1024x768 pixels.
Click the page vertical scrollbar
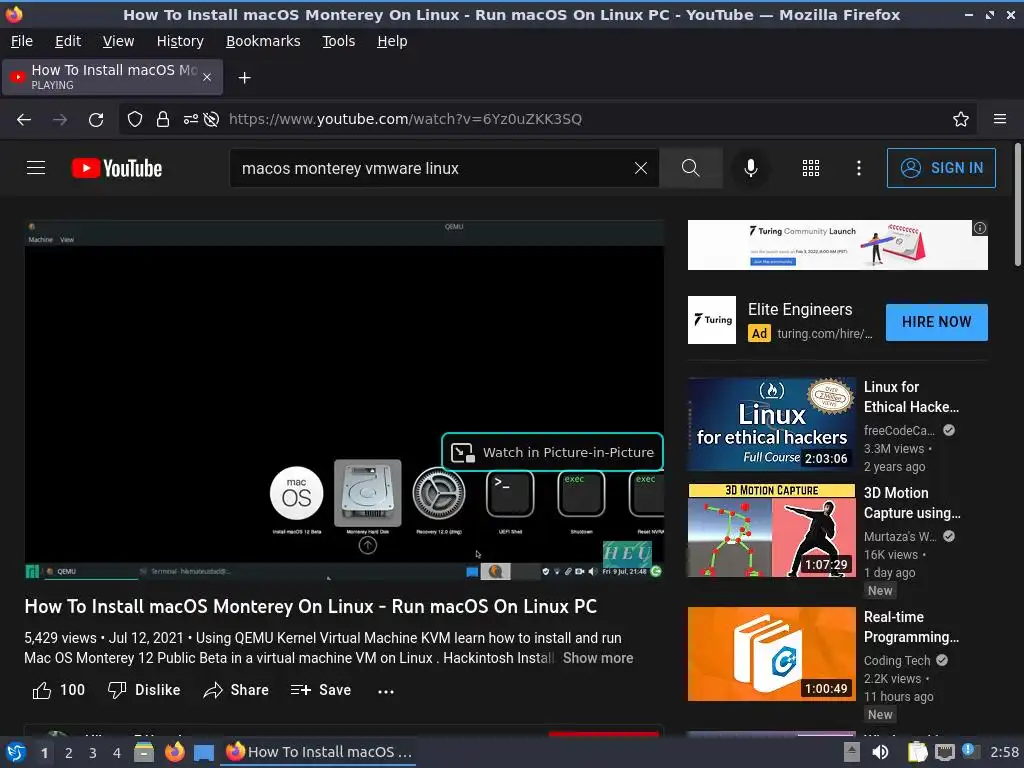click(1017, 204)
